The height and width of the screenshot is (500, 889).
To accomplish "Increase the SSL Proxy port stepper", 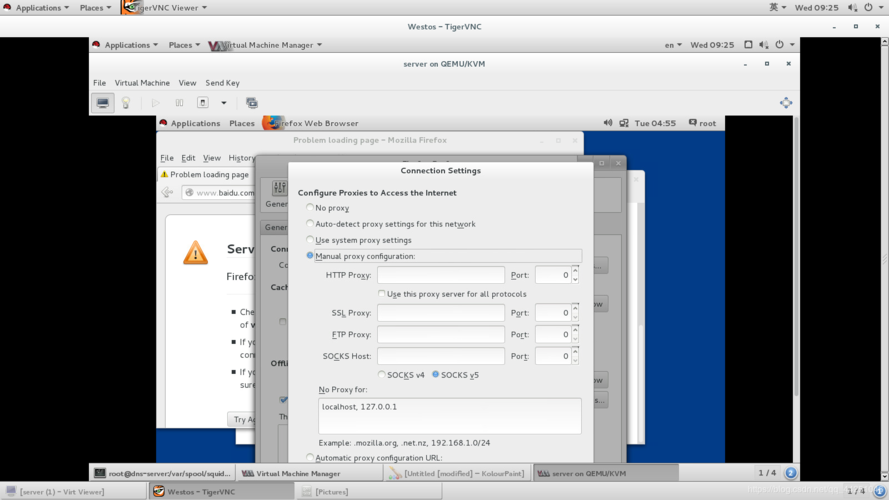I will [575, 308].
